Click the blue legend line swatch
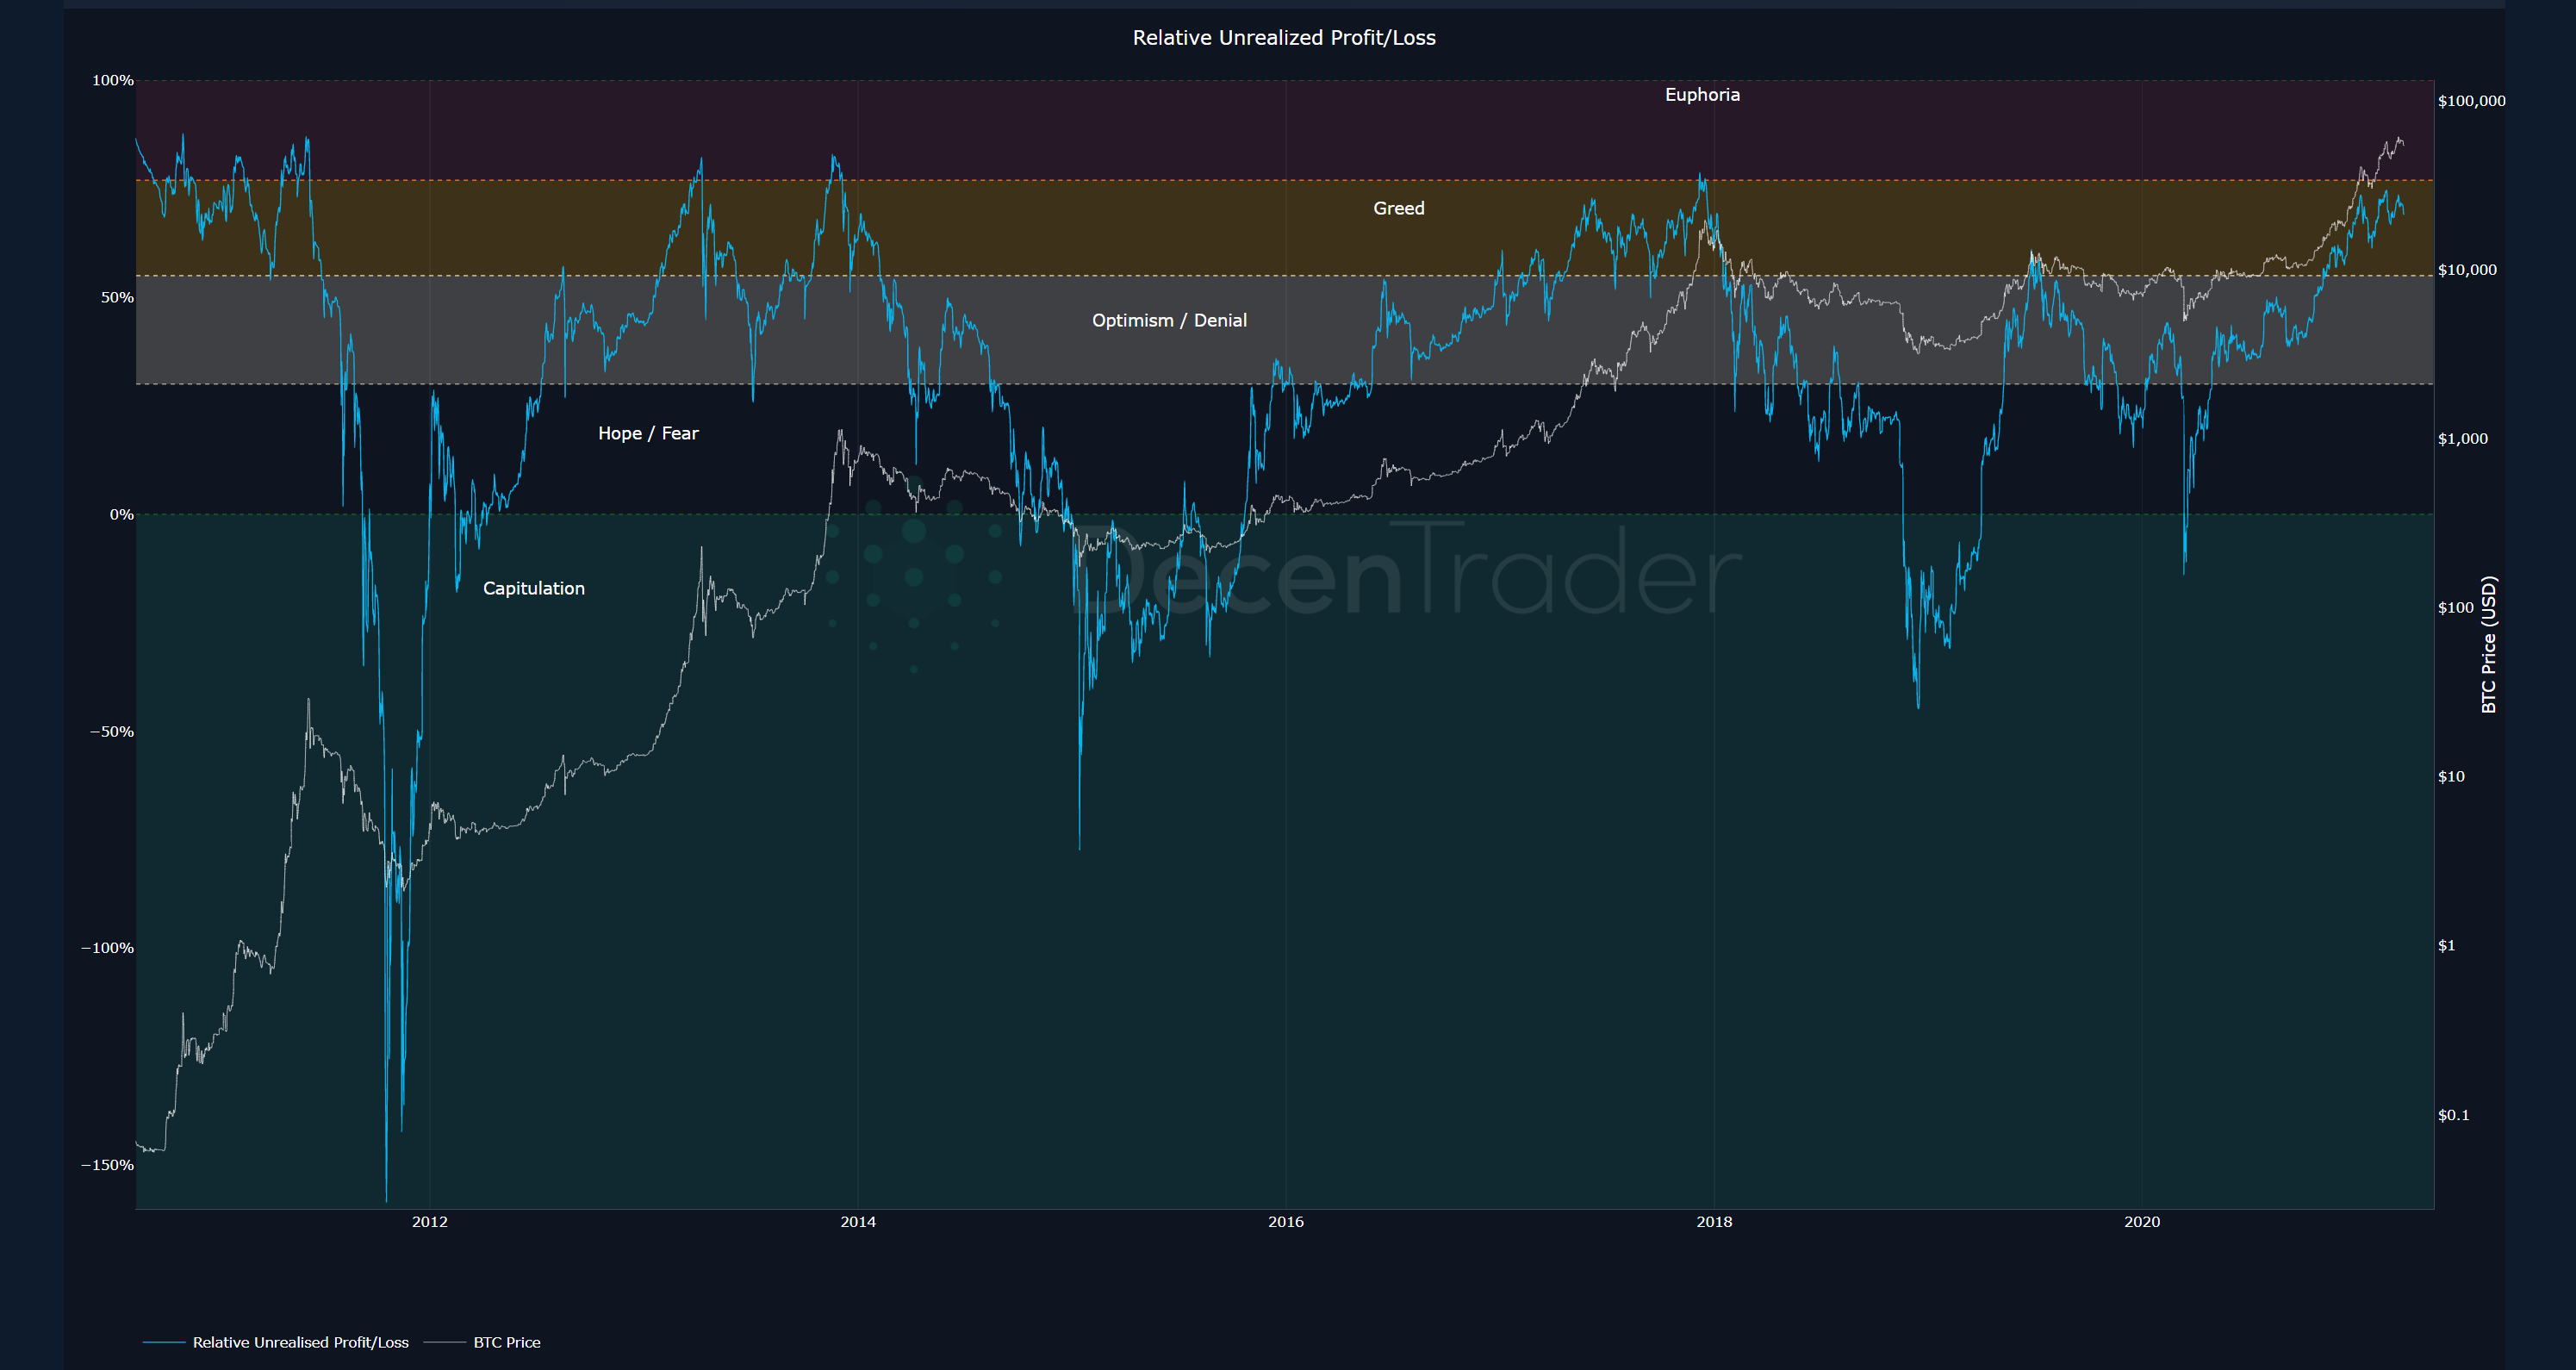The image size is (2576, 1370). point(164,1342)
